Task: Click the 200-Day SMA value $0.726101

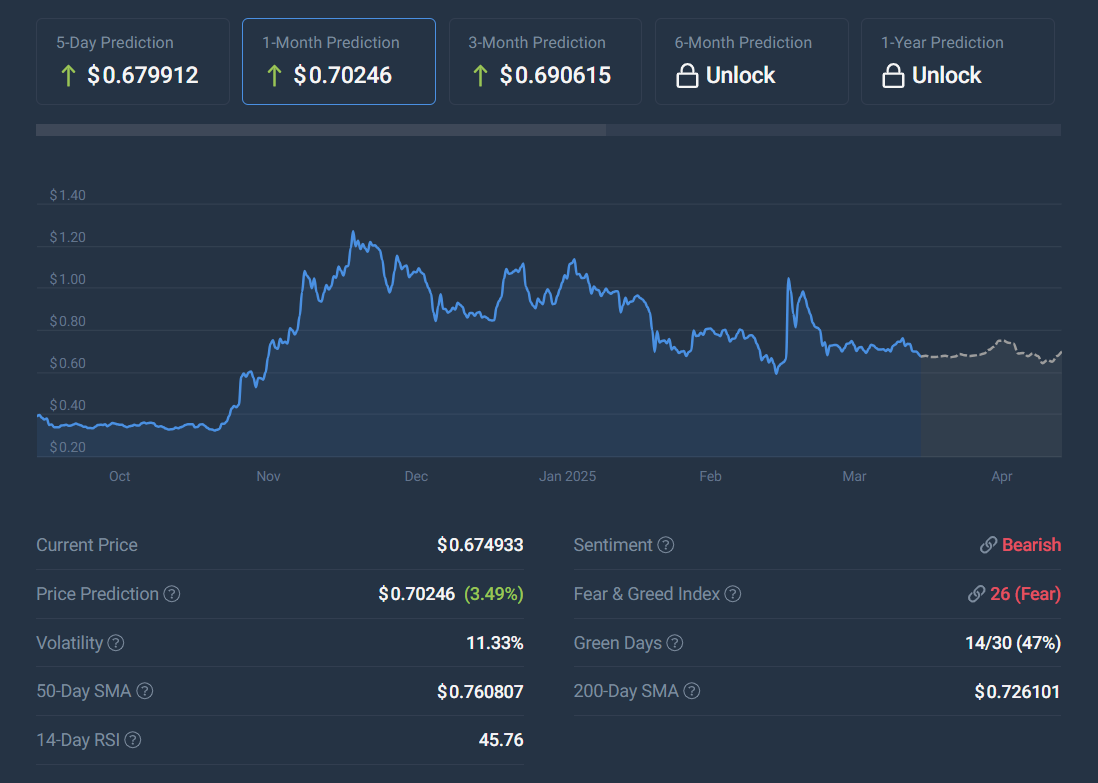Action: pyautogui.click(x=1017, y=692)
